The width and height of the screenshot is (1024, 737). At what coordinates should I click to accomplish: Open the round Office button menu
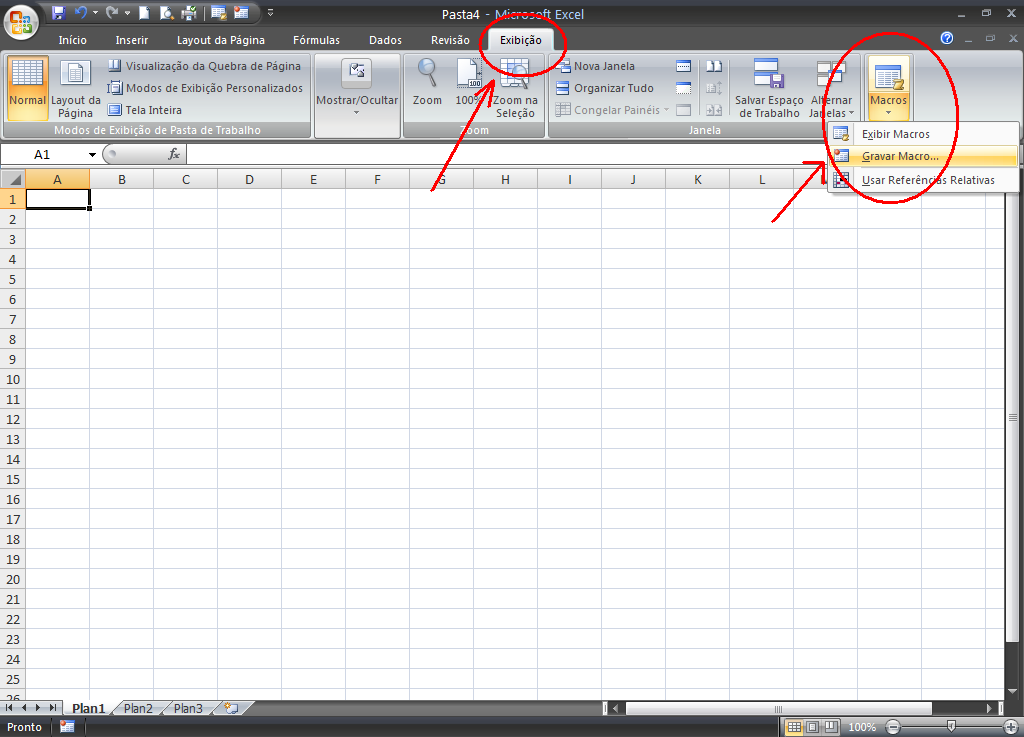pyautogui.click(x=21, y=22)
